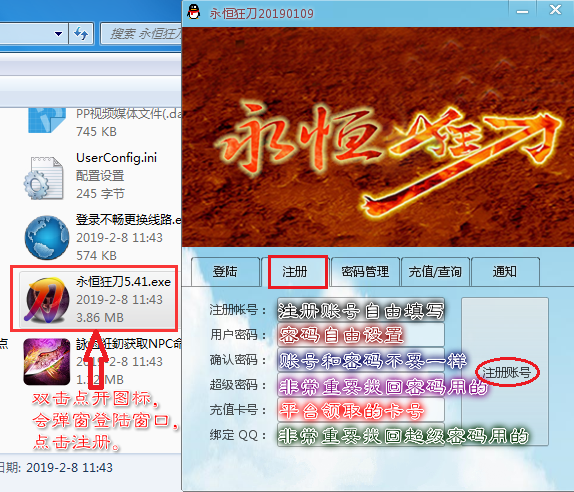
Task: Click the window title 永恒狂刀20190109
Action: [261, 14]
